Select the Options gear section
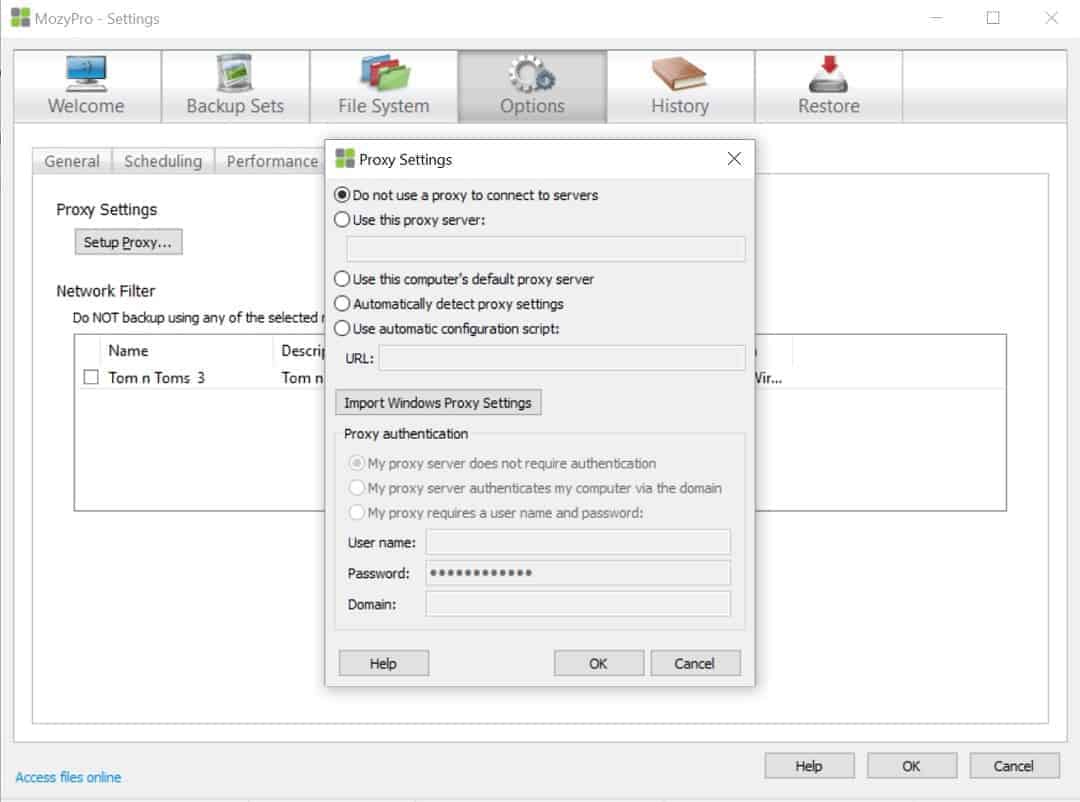 [x=532, y=86]
